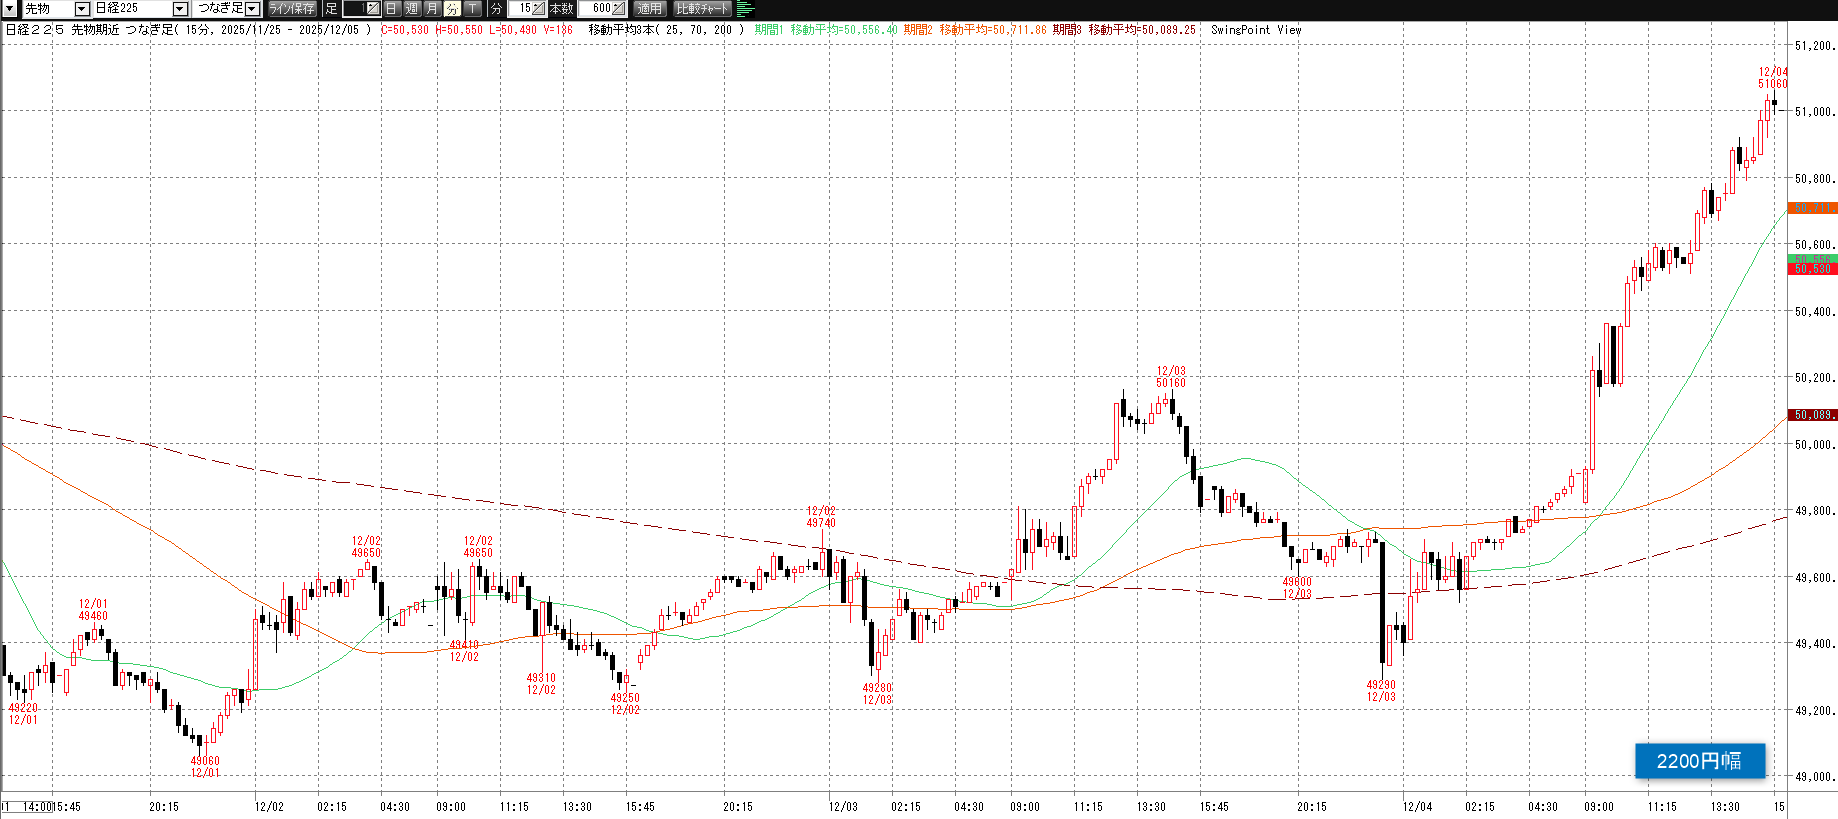
Task: Open the つなぎ足 contract dropdown
Action: (x=252, y=9)
